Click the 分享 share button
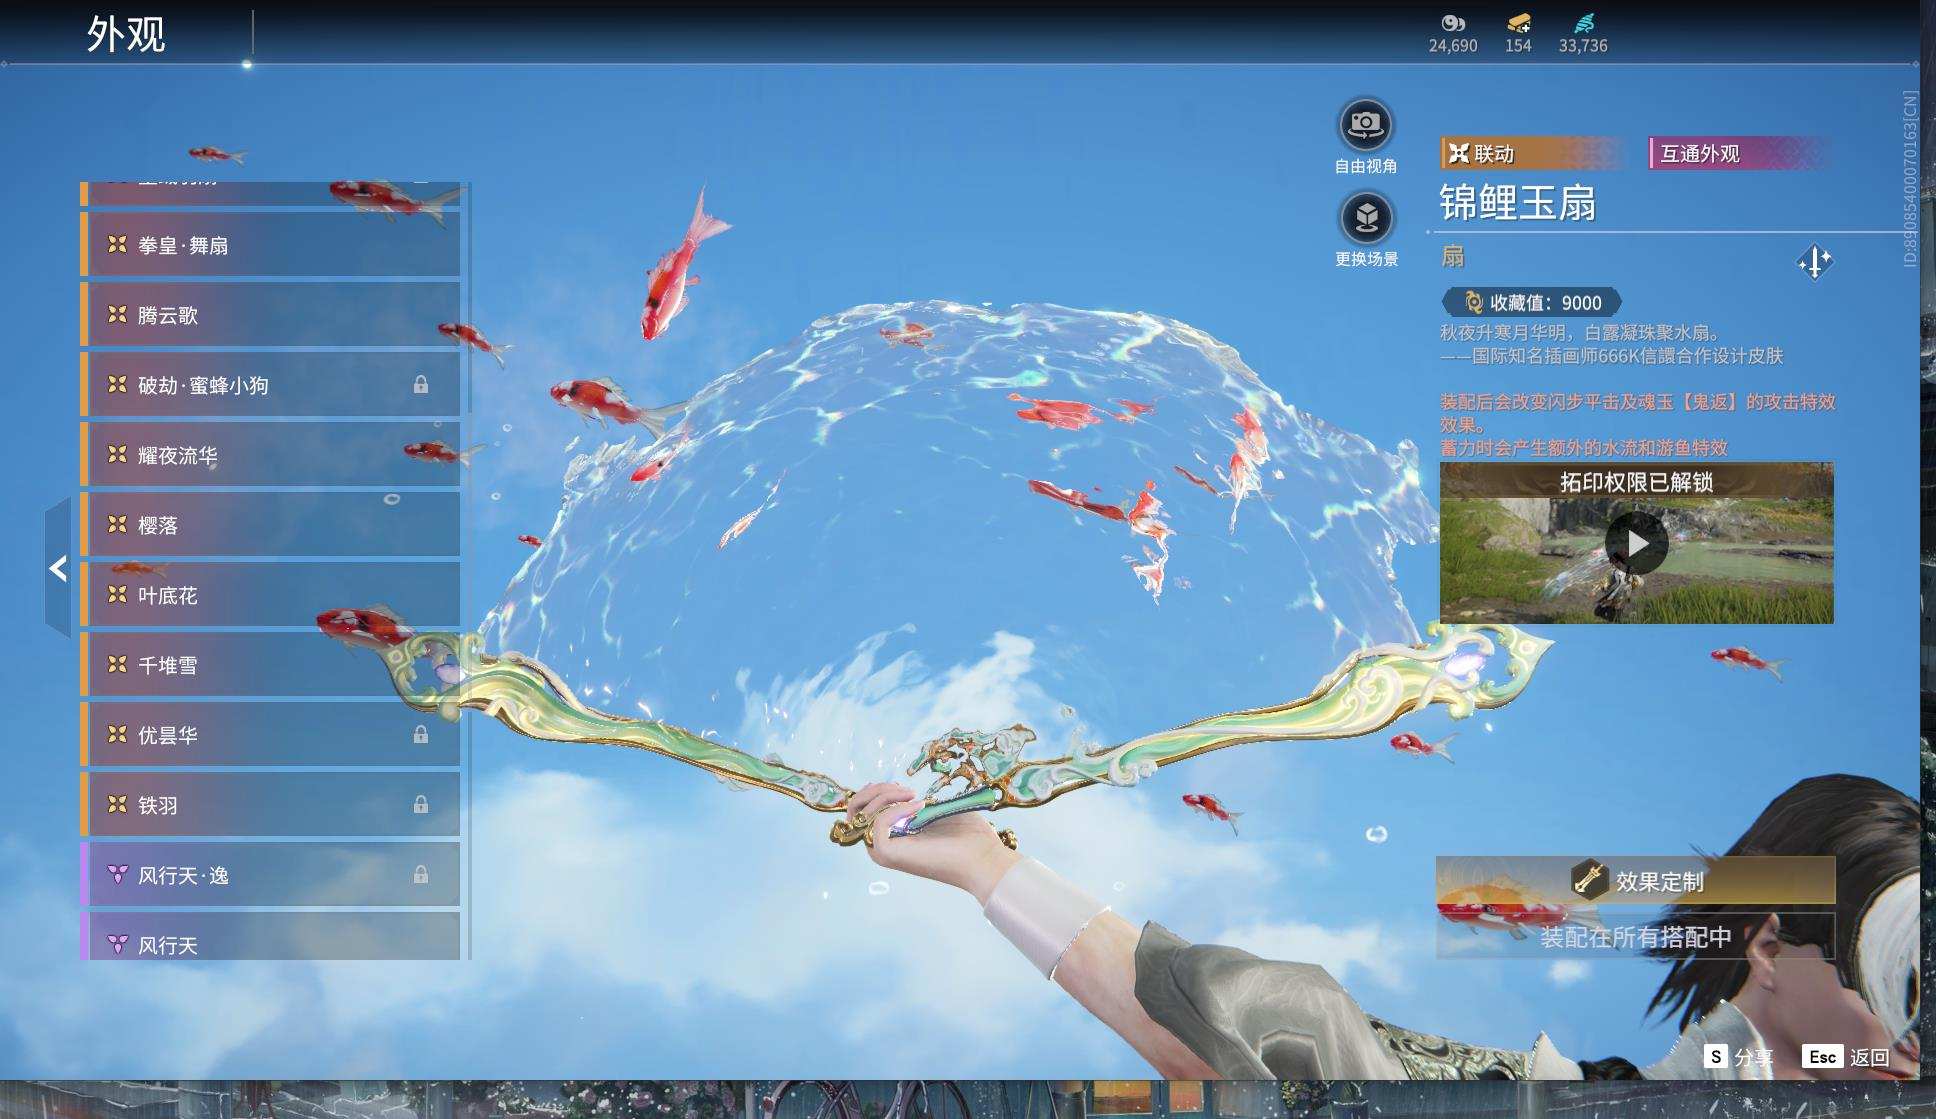 1738,1057
